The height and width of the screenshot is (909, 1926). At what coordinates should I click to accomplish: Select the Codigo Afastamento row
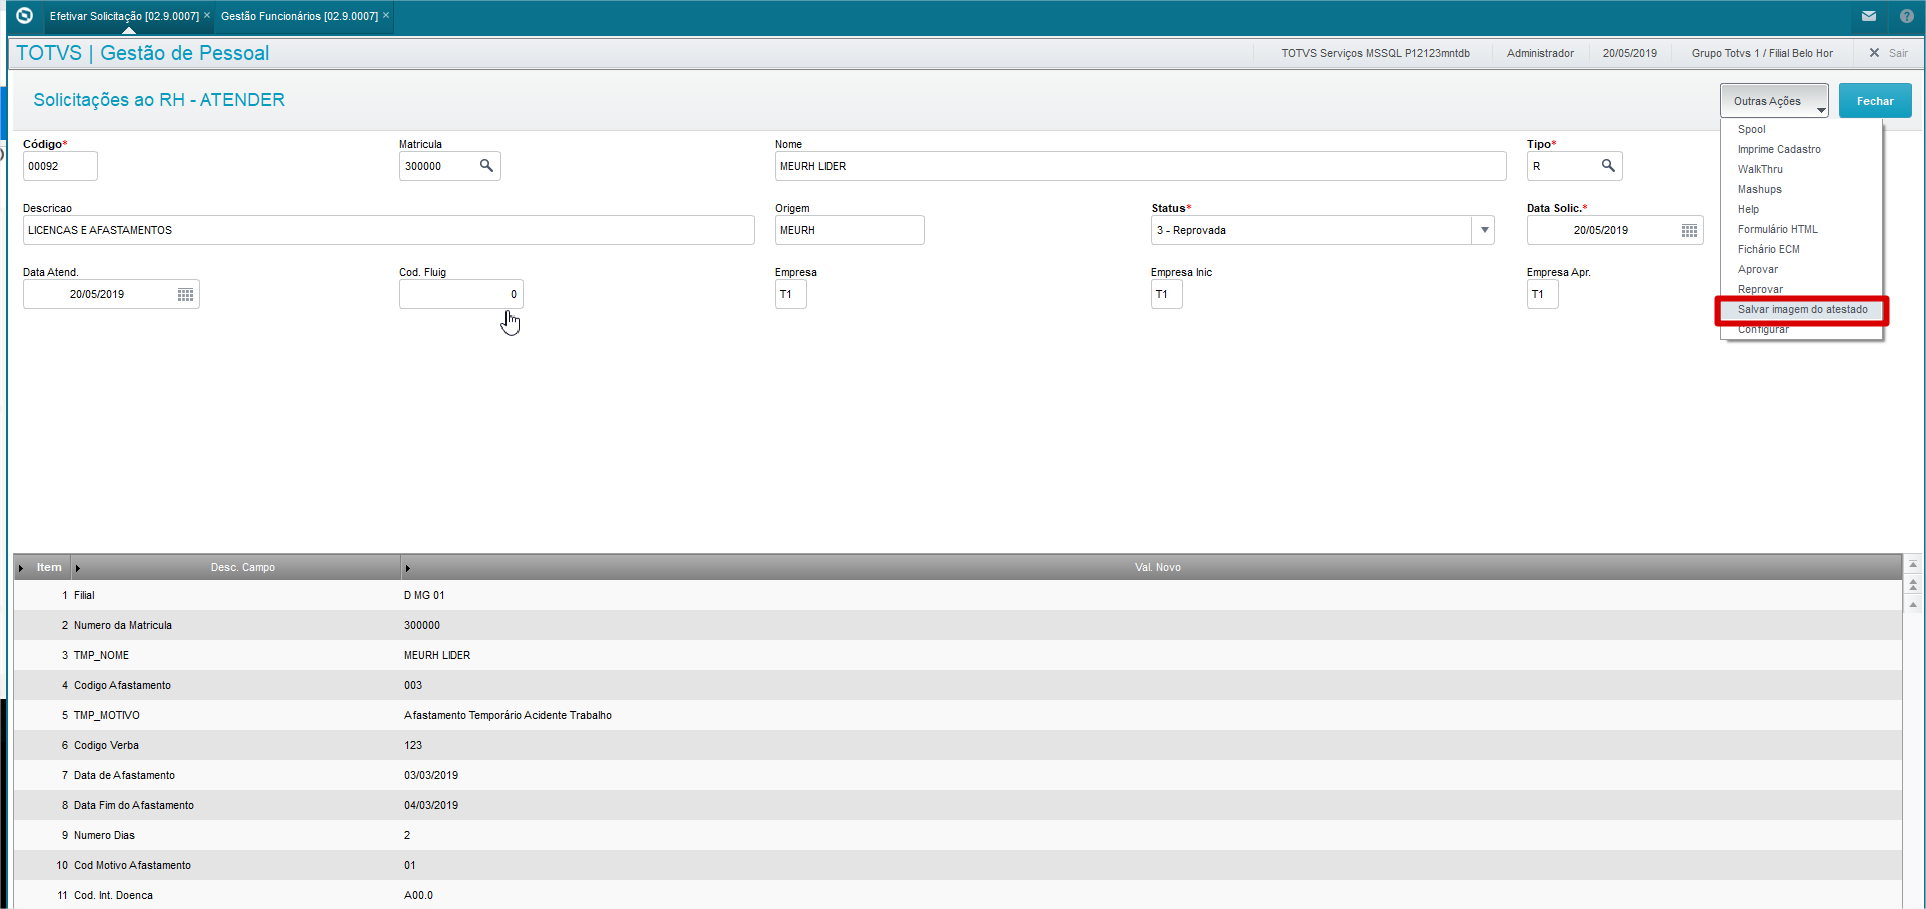pos(958,685)
